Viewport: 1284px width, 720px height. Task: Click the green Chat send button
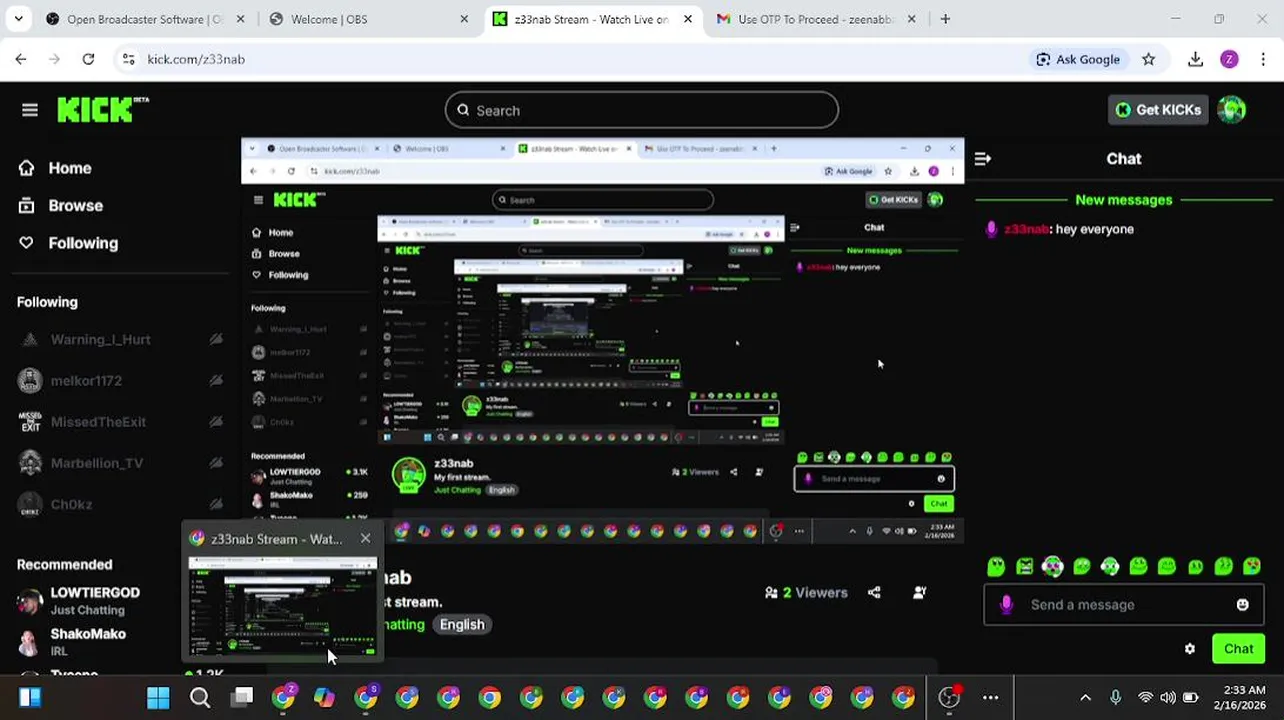coord(1238,649)
